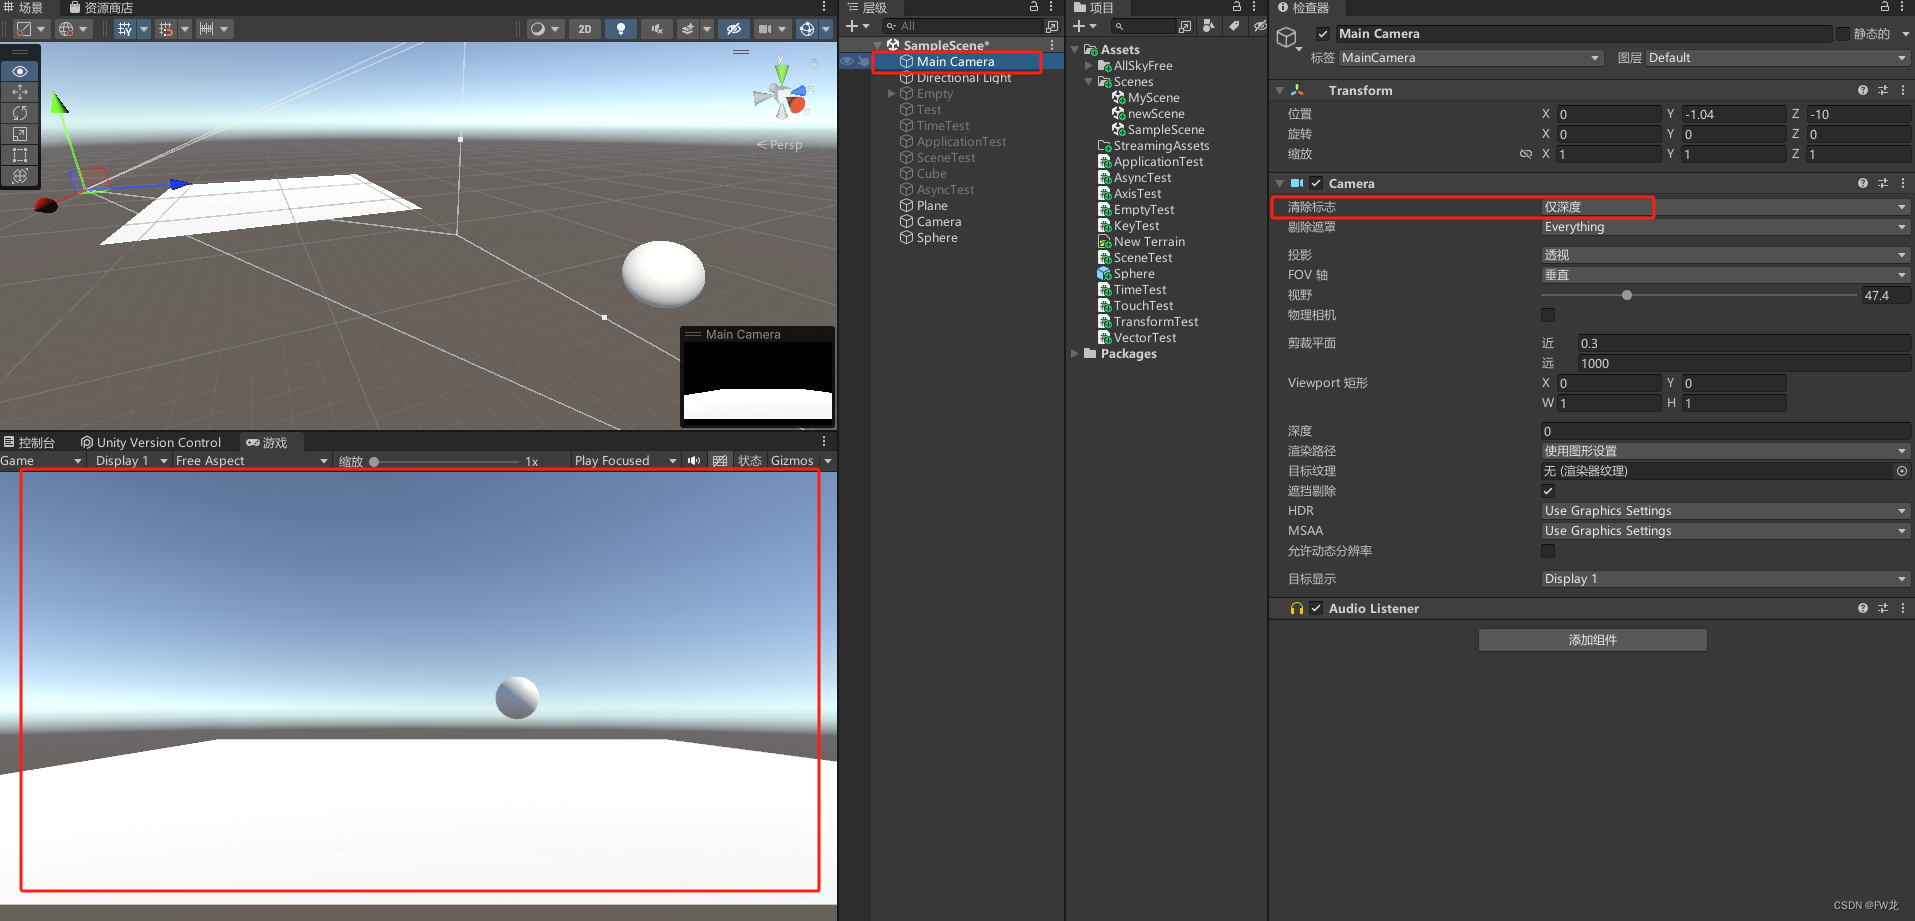Select the Scale tool in Scene toolbar
The width and height of the screenshot is (1915, 921).
20,134
